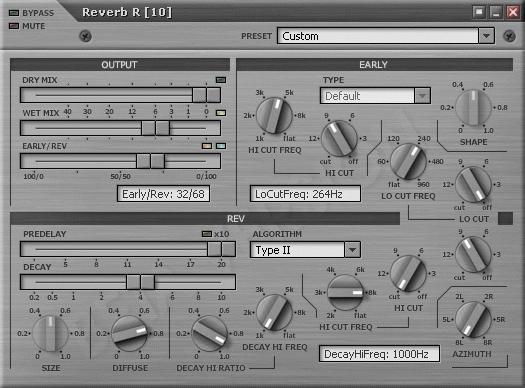Click the AZIMUTH knob

[473, 320]
